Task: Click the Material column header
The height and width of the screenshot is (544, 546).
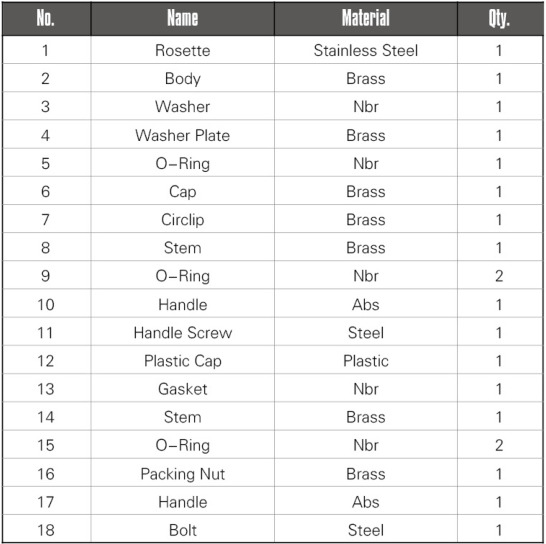Action: (x=366, y=18)
